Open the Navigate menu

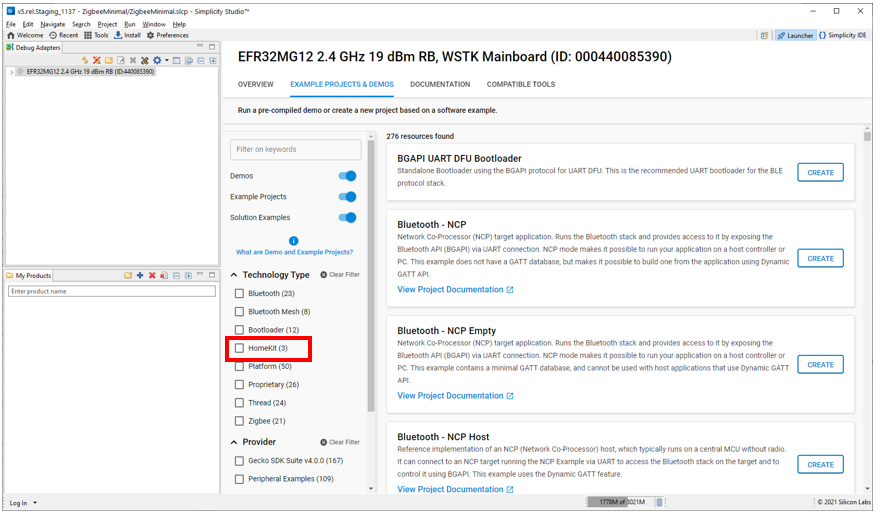pyautogui.click(x=53, y=24)
